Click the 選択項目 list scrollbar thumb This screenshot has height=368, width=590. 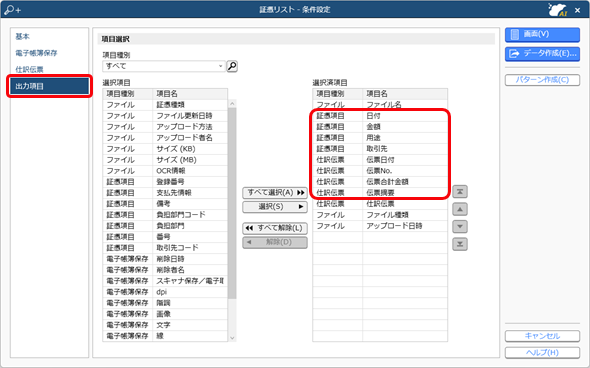(232, 203)
